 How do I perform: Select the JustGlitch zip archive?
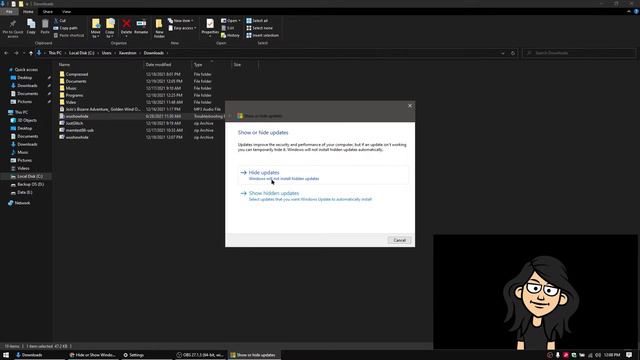point(74,123)
